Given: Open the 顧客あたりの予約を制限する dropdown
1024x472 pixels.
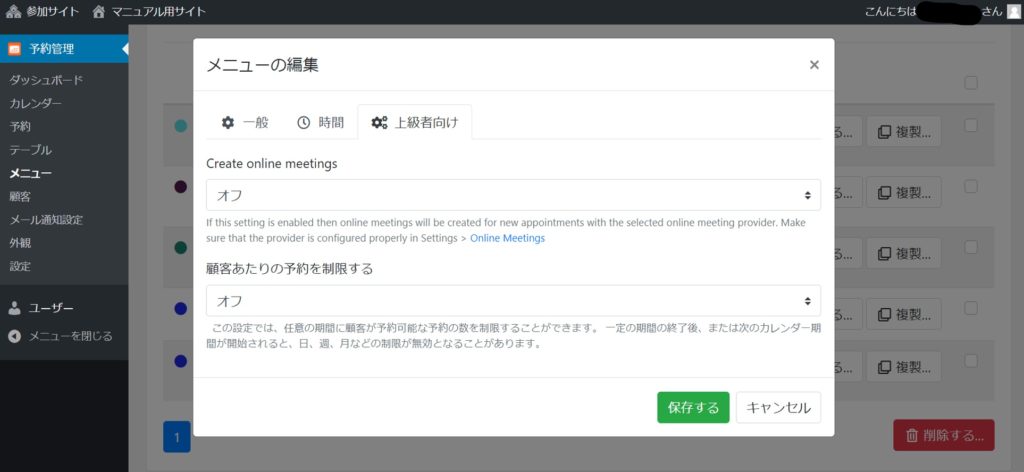Looking at the screenshot, I should point(513,301).
